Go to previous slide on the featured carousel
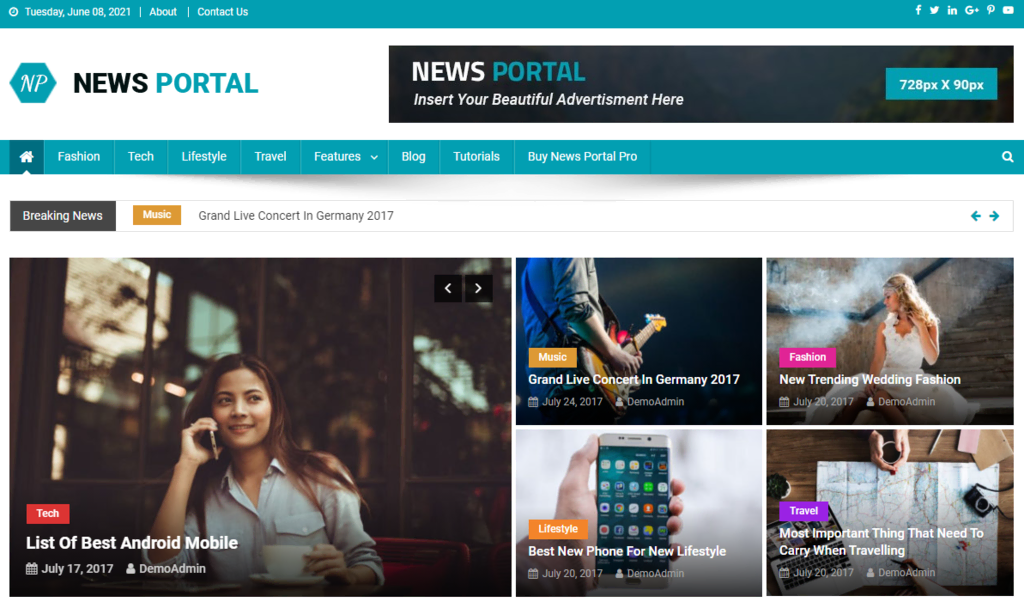This screenshot has height=602, width=1024. pos(448,288)
